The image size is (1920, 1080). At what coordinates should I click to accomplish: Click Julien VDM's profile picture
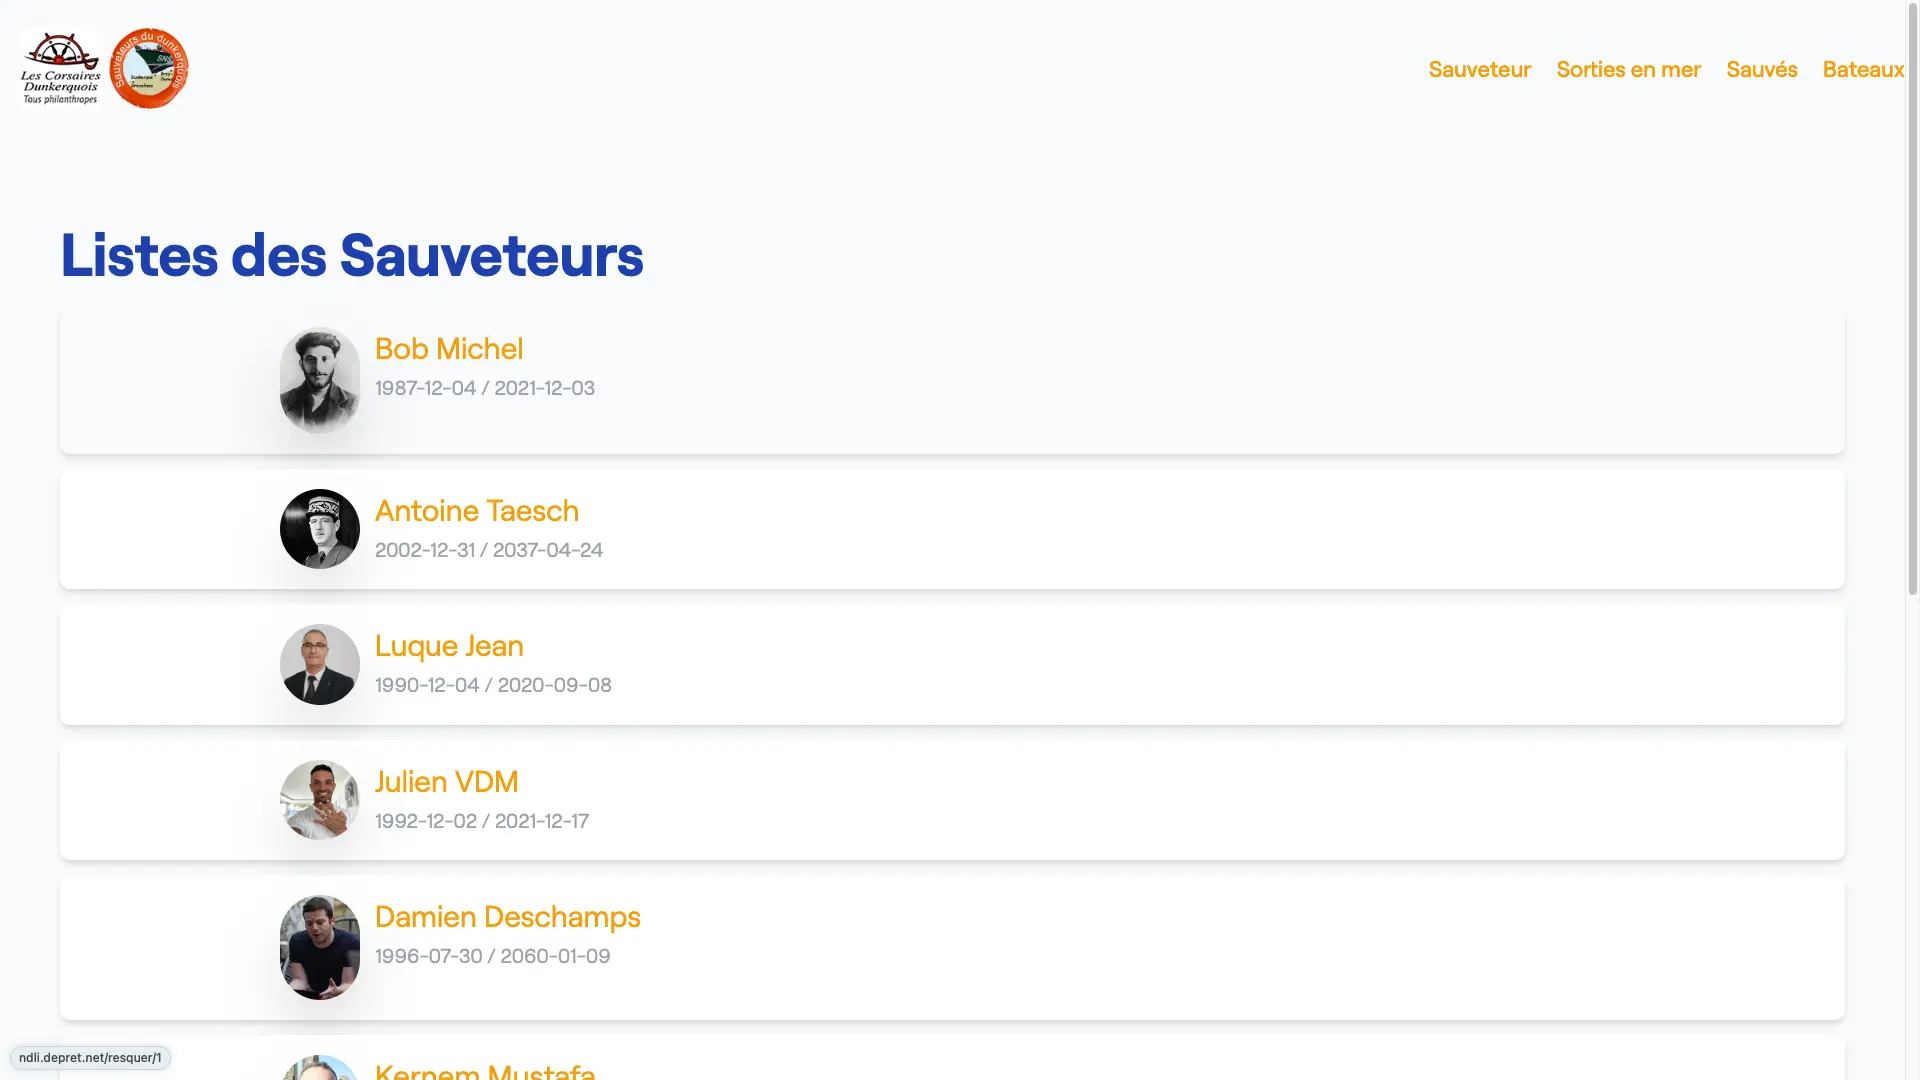(x=319, y=800)
